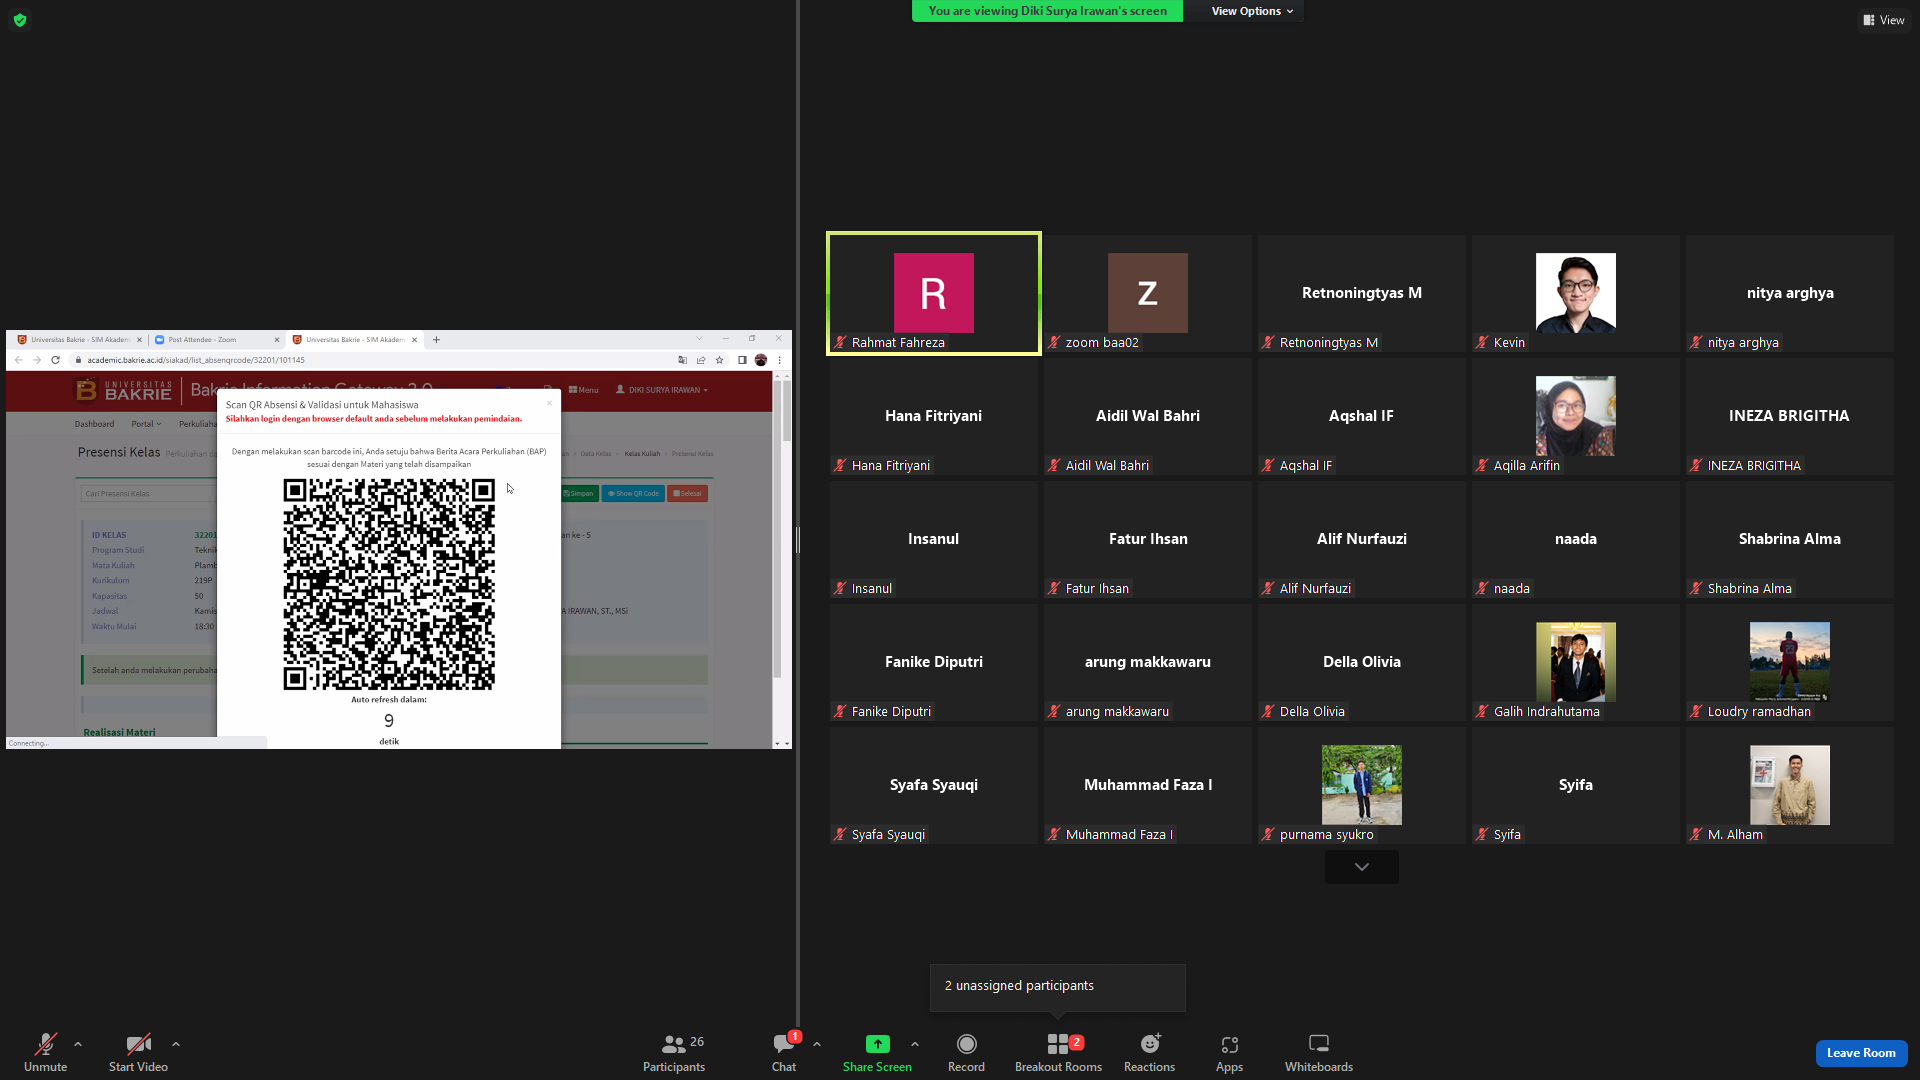1920x1080 pixels.
Task: Select Kevin's video tile
Action: (x=1575, y=294)
